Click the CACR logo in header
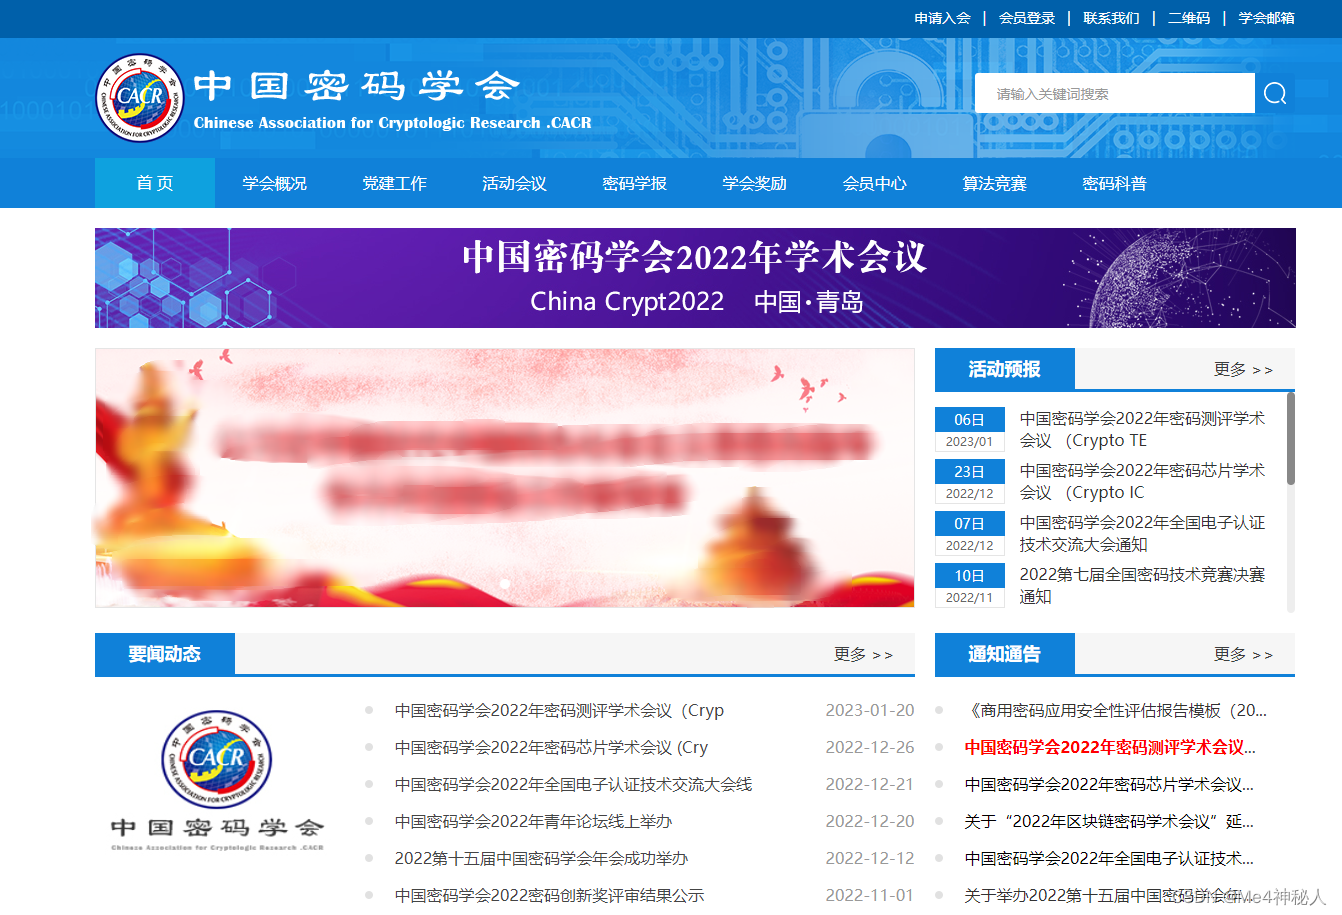 click(x=140, y=97)
